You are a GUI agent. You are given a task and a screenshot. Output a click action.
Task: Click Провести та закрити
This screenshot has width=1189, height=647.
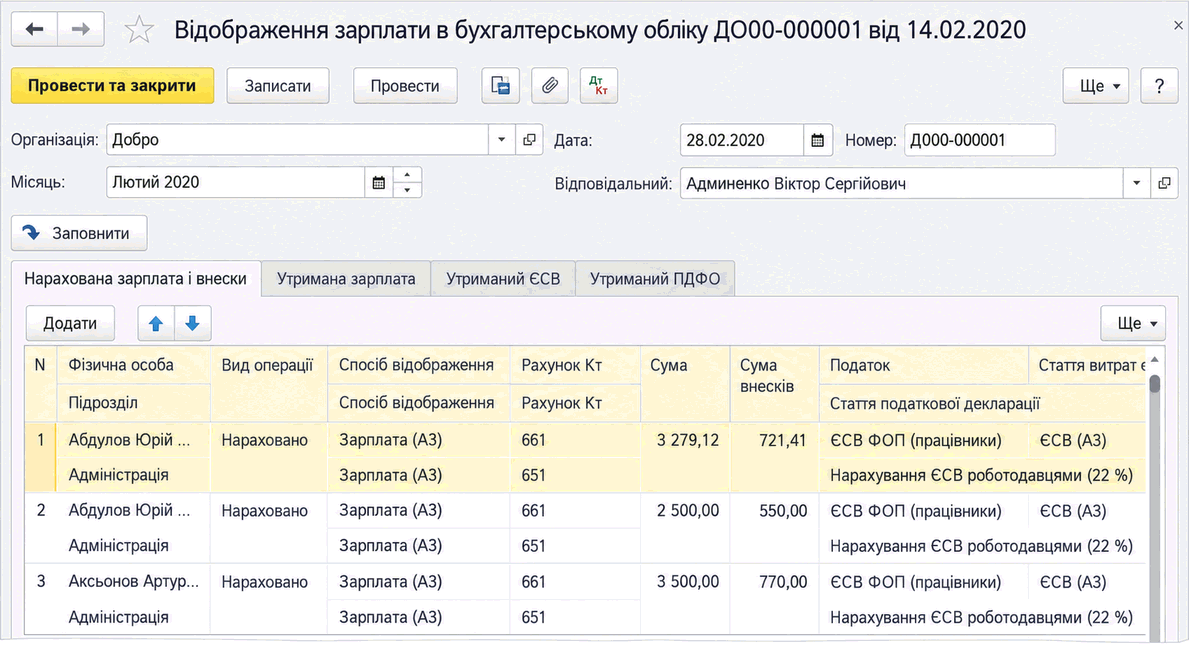point(112,86)
